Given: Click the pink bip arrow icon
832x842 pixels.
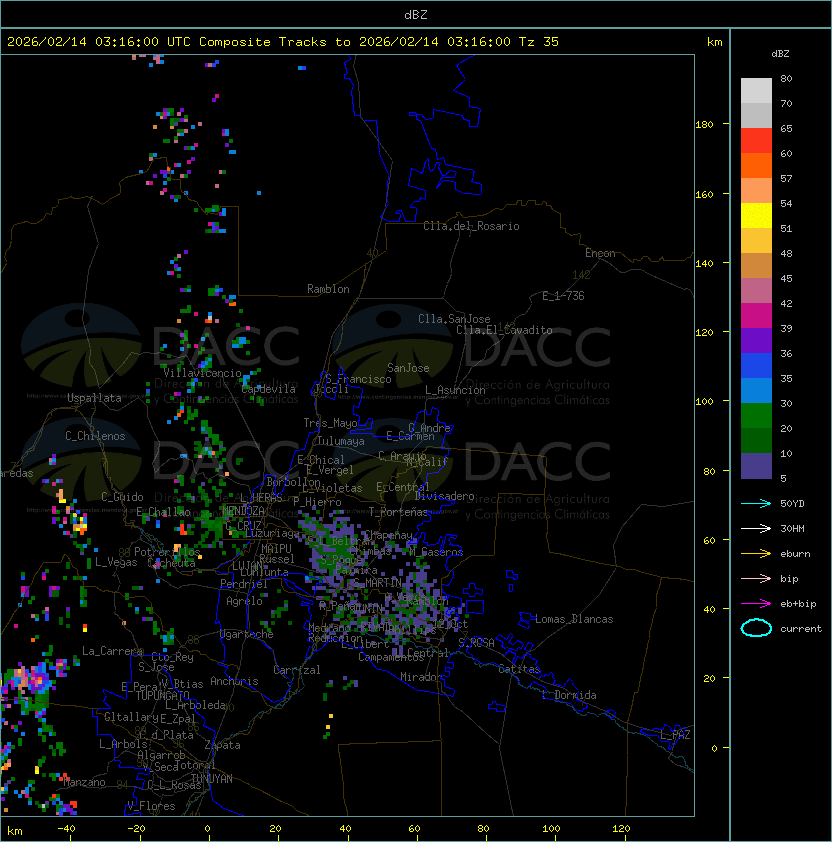Looking at the screenshot, I should tap(756, 578).
